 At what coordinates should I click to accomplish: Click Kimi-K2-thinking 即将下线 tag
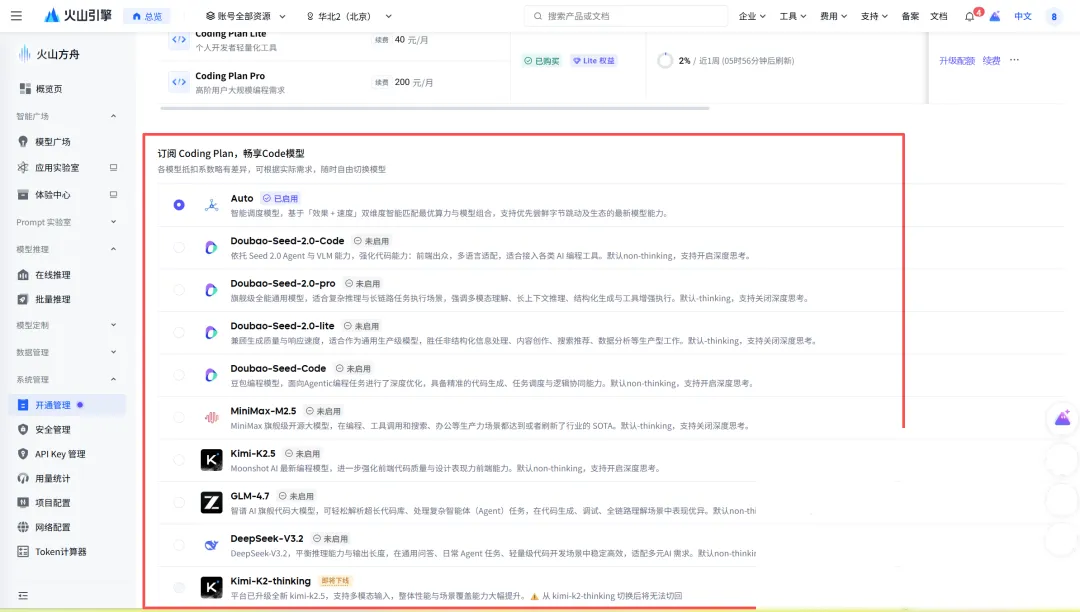pos(335,581)
